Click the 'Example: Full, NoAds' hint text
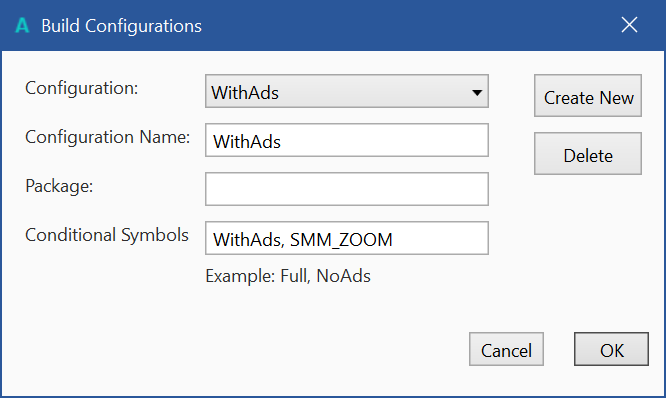This screenshot has width=666, height=398. pyautogui.click(x=288, y=276)
